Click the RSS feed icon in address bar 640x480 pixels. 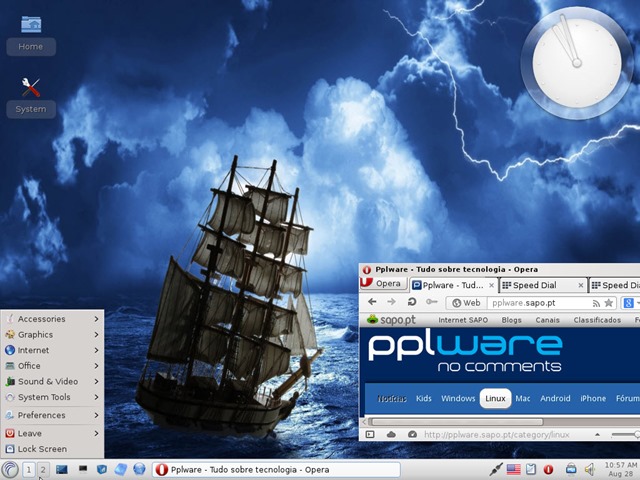(x=596, y=303)
